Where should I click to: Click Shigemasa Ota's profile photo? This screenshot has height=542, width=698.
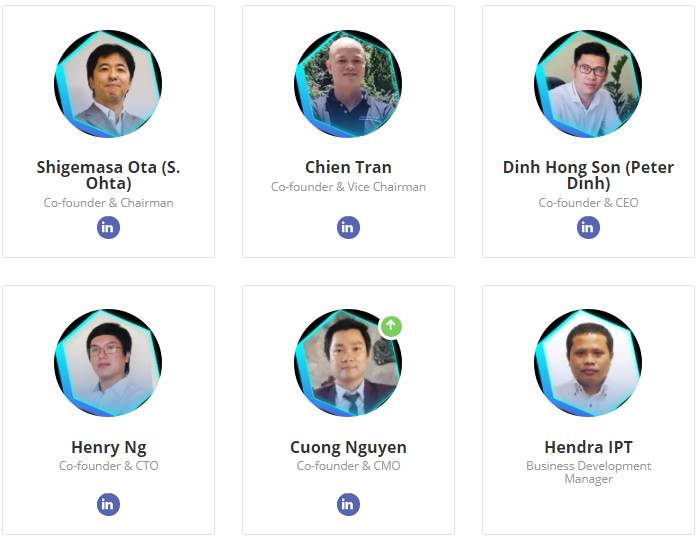click(108, 84)
